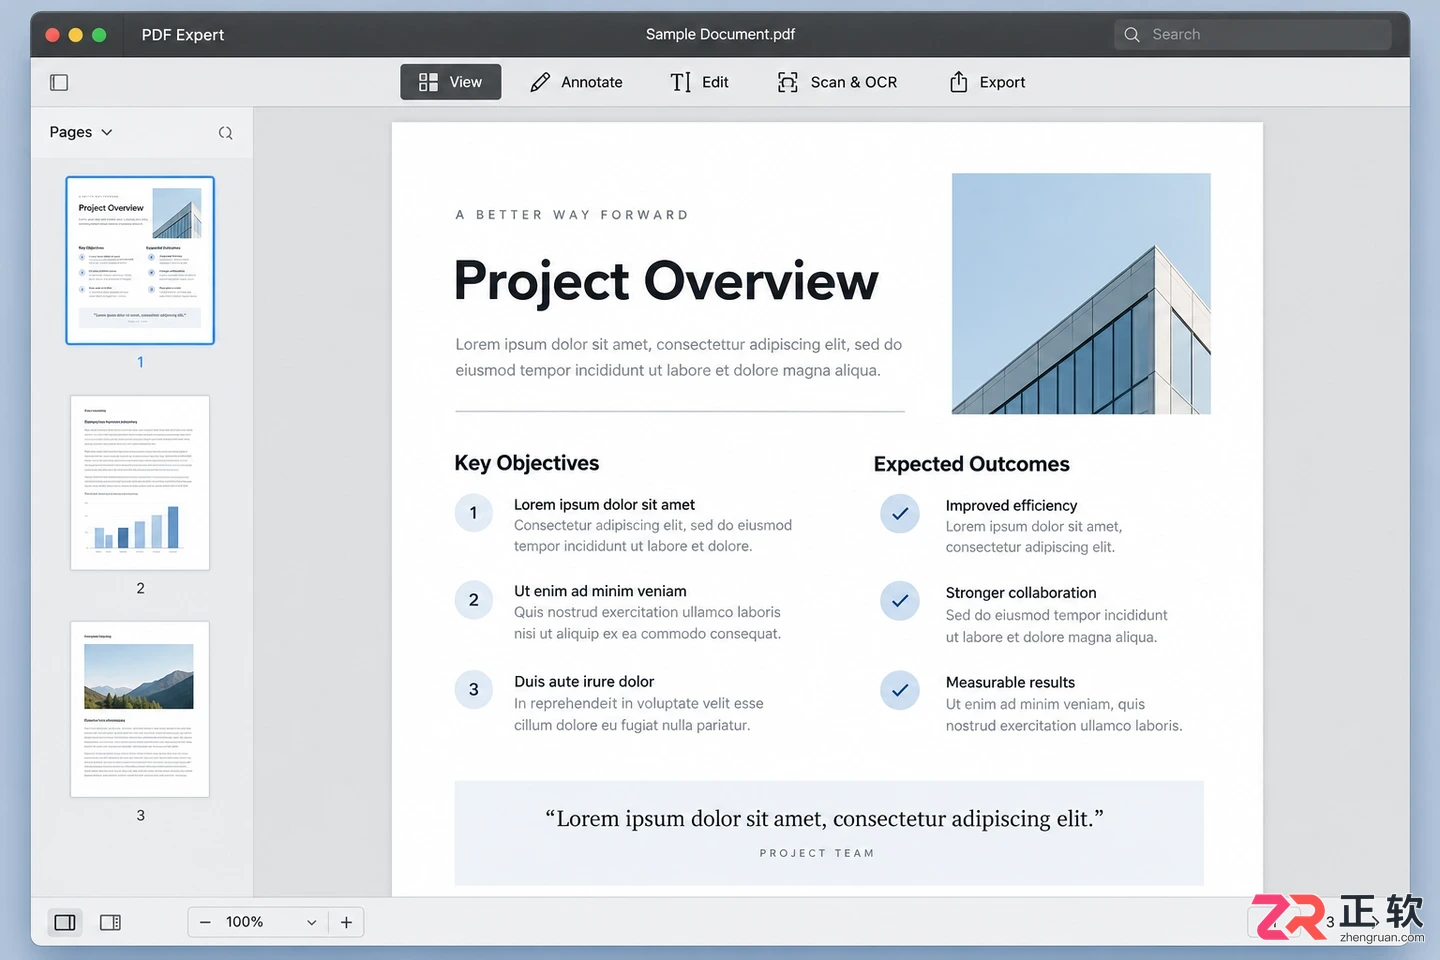
Task: Click the sidebar search magnifier icon
Action: click(225, 132)
